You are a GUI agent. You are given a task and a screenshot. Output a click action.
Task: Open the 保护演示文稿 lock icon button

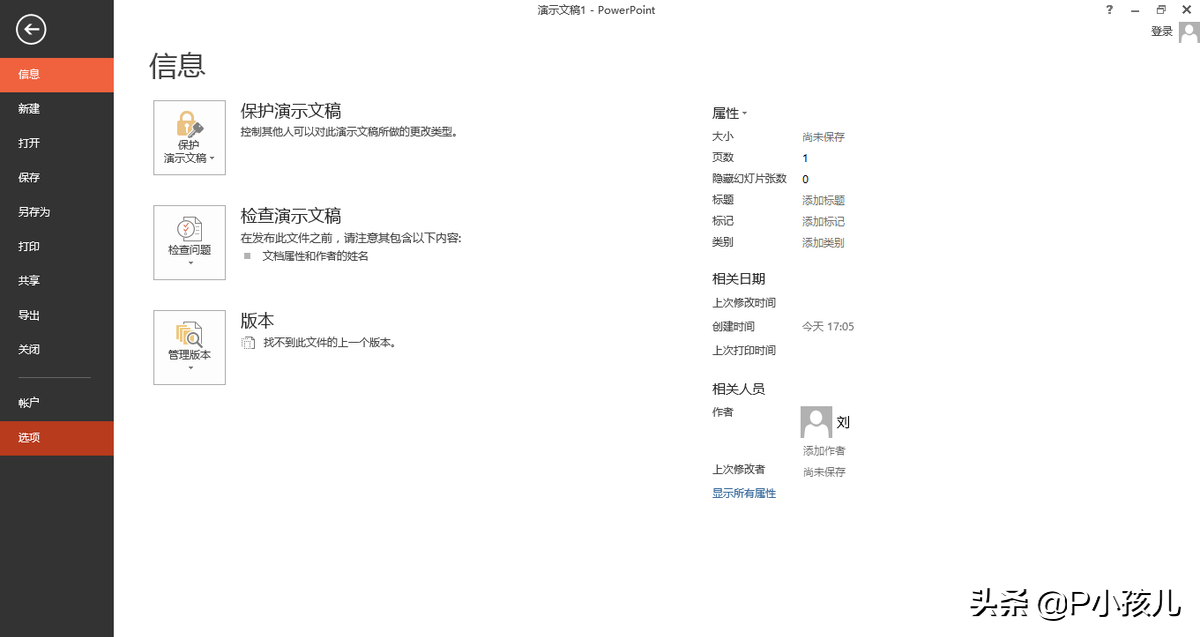coord(189,138)
